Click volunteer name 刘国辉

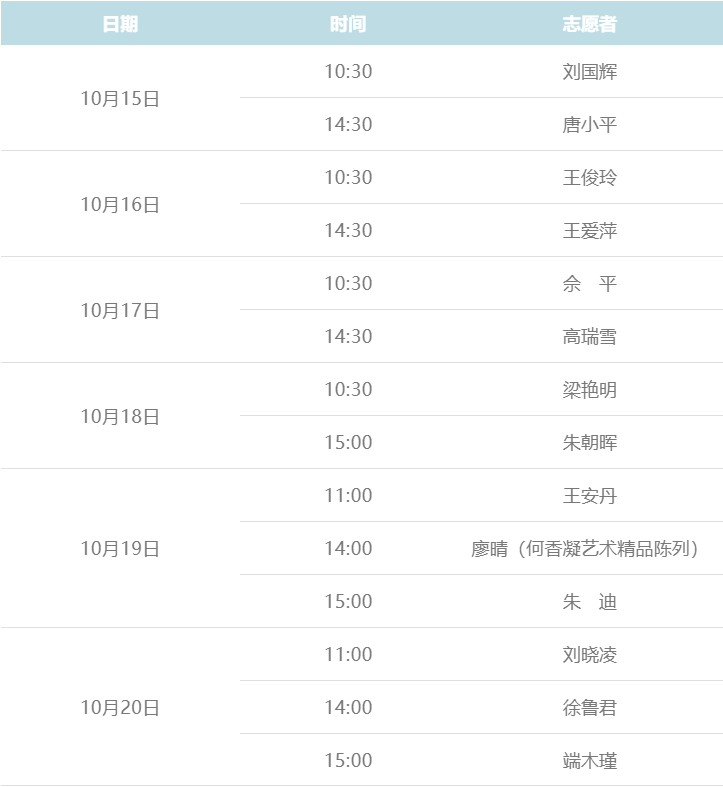(x=589, y=72)
